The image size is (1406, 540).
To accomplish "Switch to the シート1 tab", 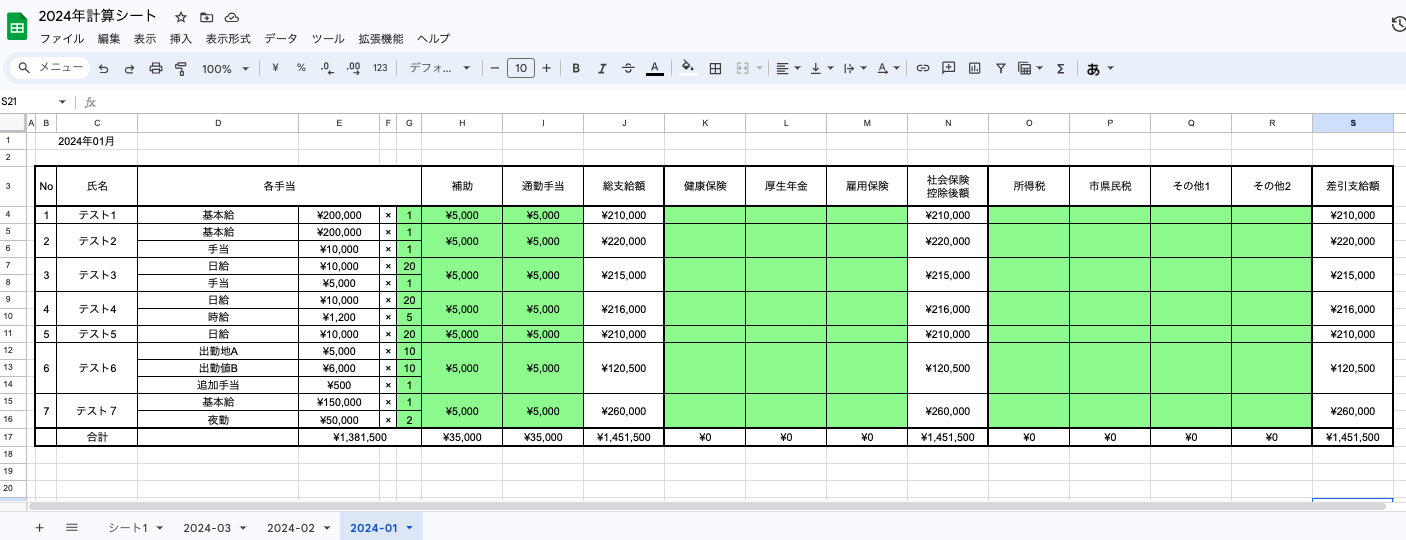I will point(136,527).
